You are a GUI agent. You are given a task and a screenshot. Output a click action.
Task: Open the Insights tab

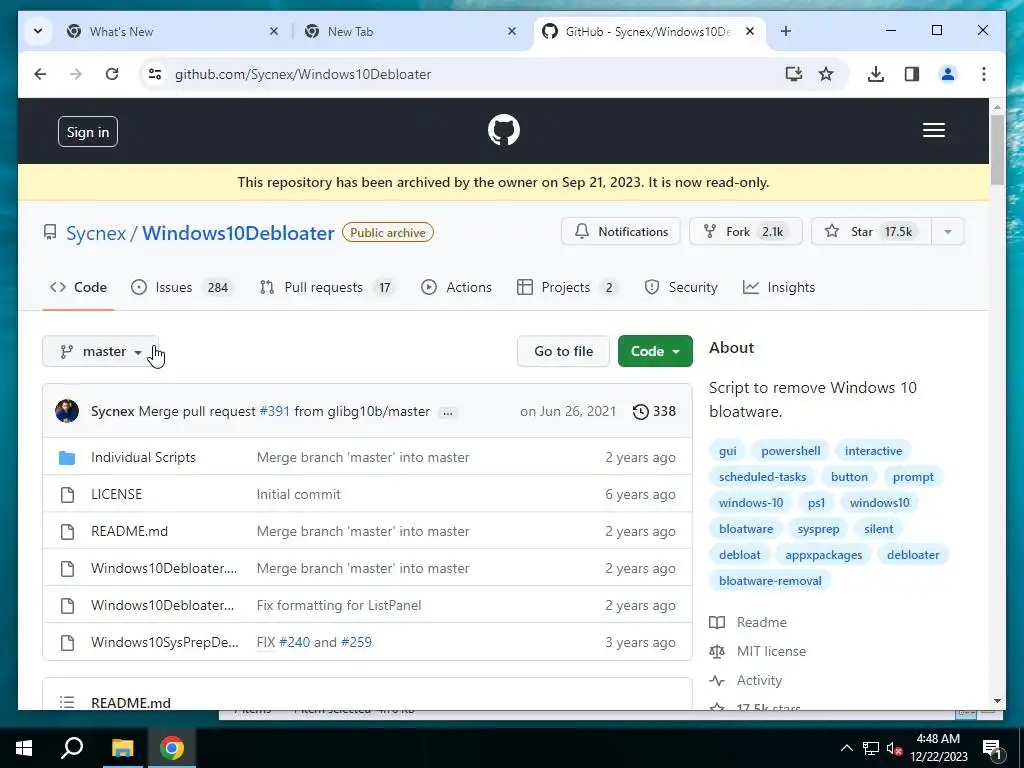779,287
